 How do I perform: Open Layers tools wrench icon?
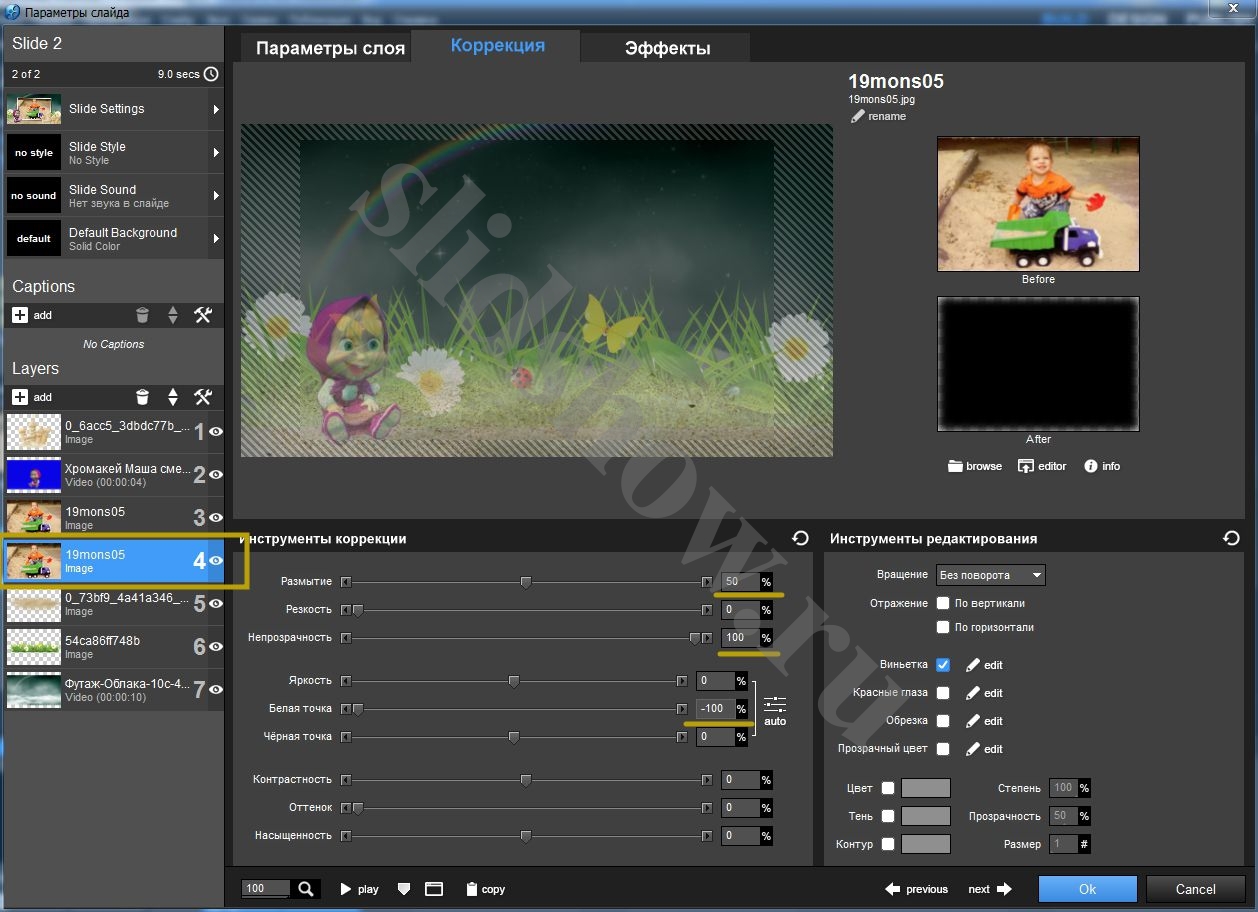tap(203, 397)
